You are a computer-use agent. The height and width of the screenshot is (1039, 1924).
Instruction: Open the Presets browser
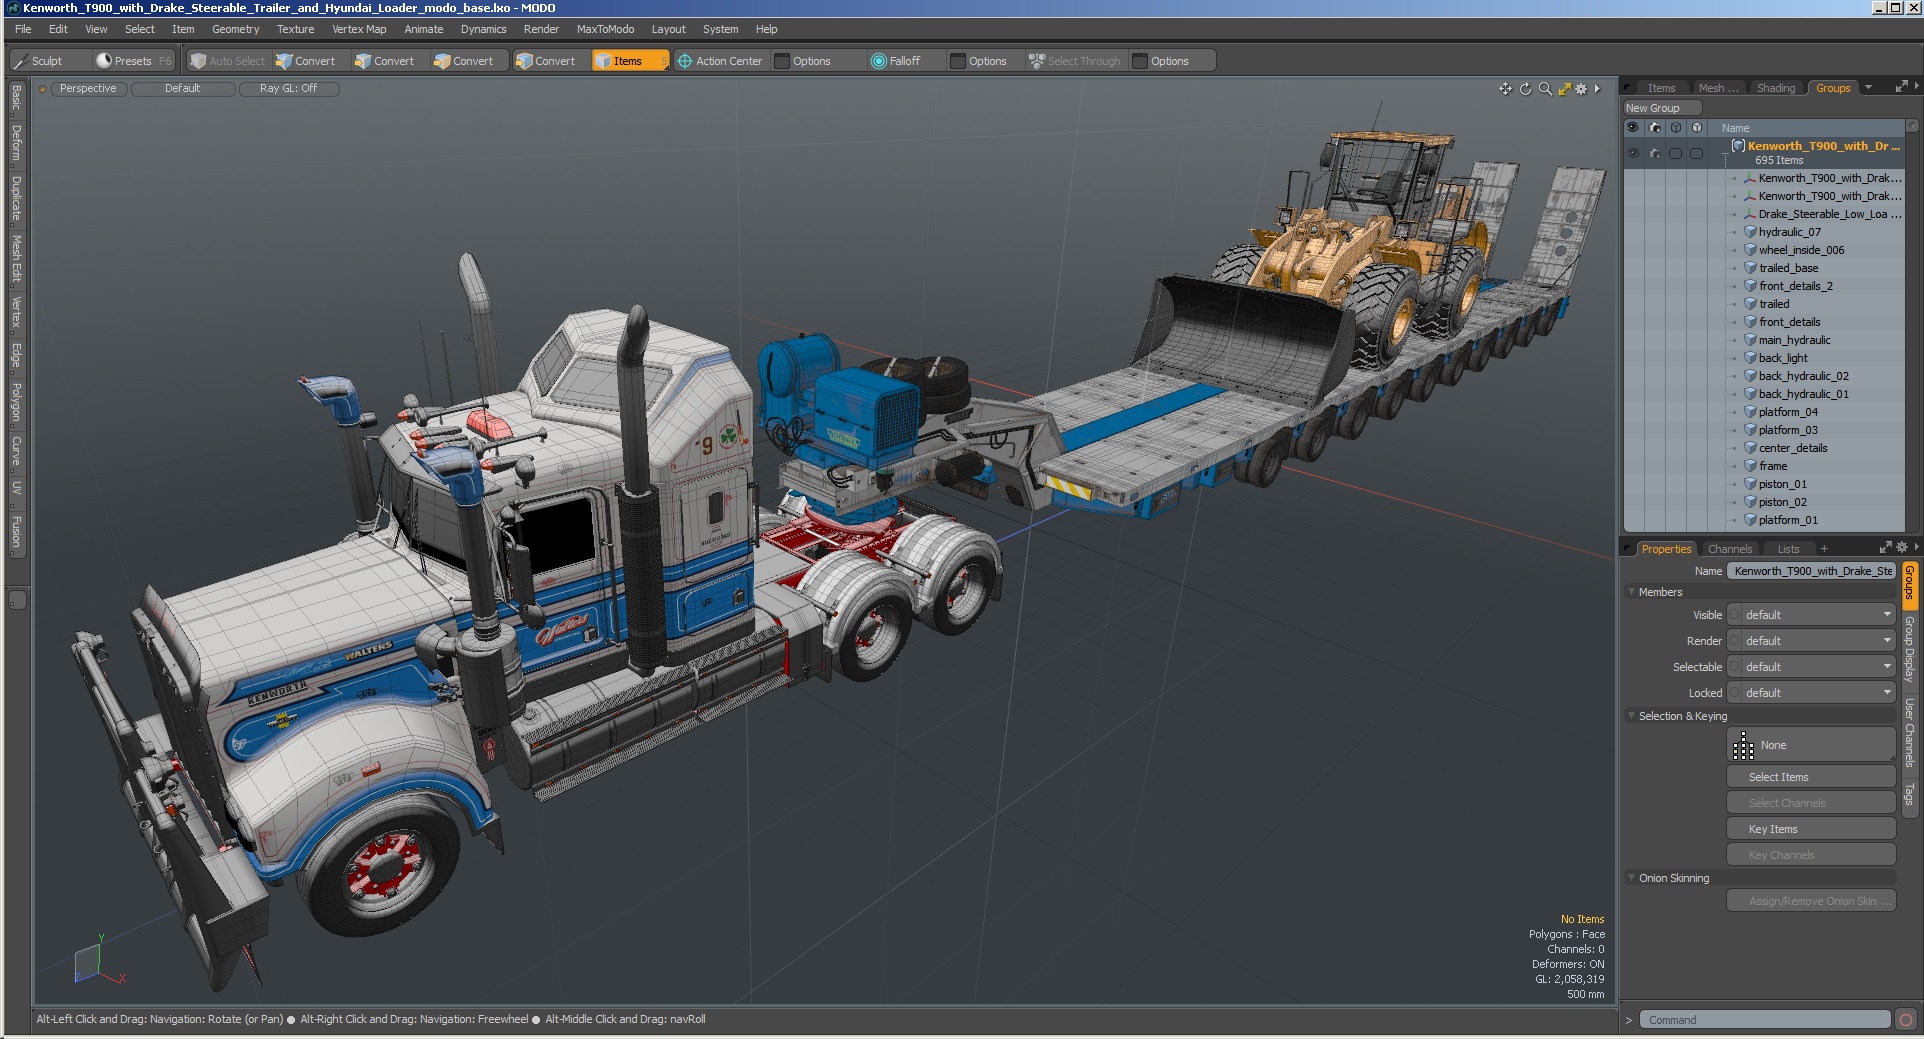pos(133,61)
